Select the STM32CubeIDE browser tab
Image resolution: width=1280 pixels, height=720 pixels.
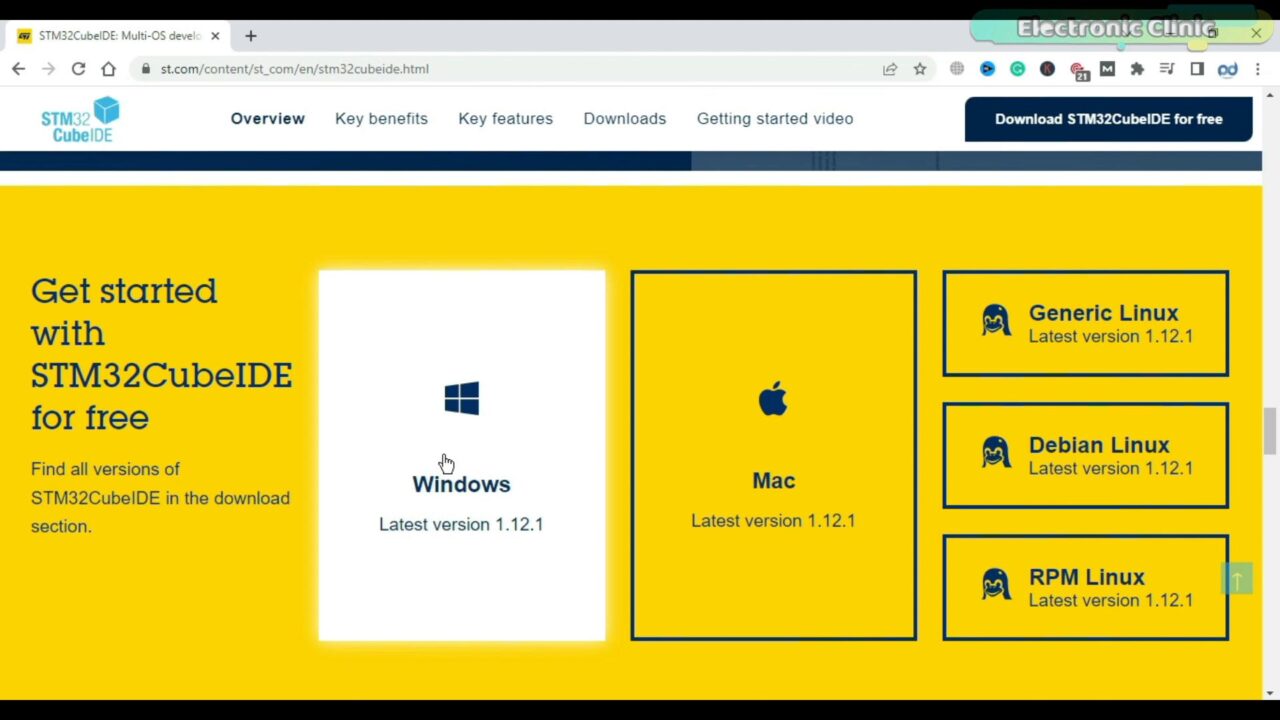pos(118,36)
